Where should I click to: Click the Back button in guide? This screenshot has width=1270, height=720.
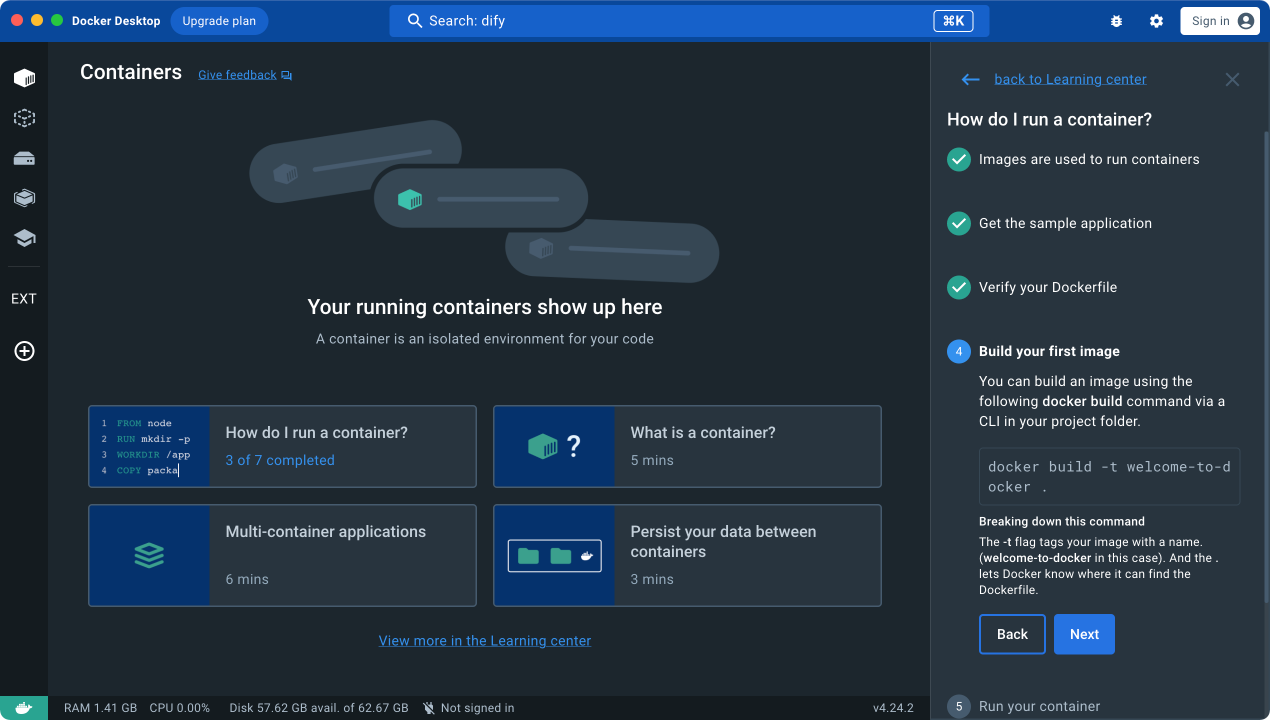click(x=1012, y=634)
